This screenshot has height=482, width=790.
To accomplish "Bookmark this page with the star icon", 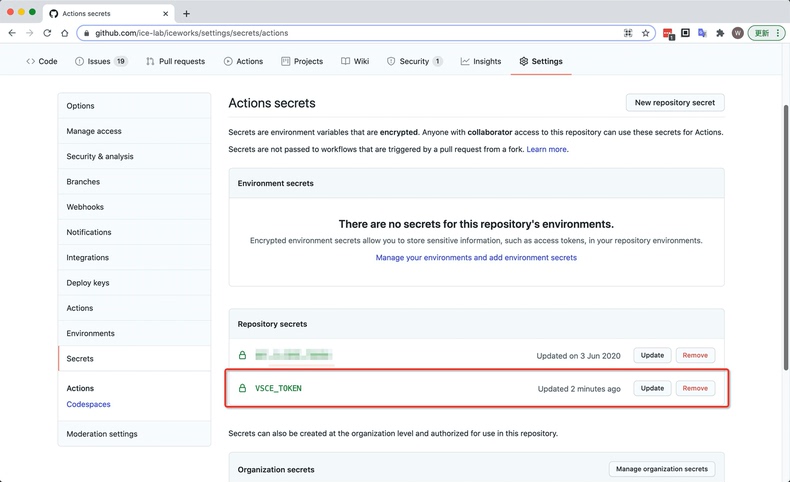I will [x=646, y=33].
